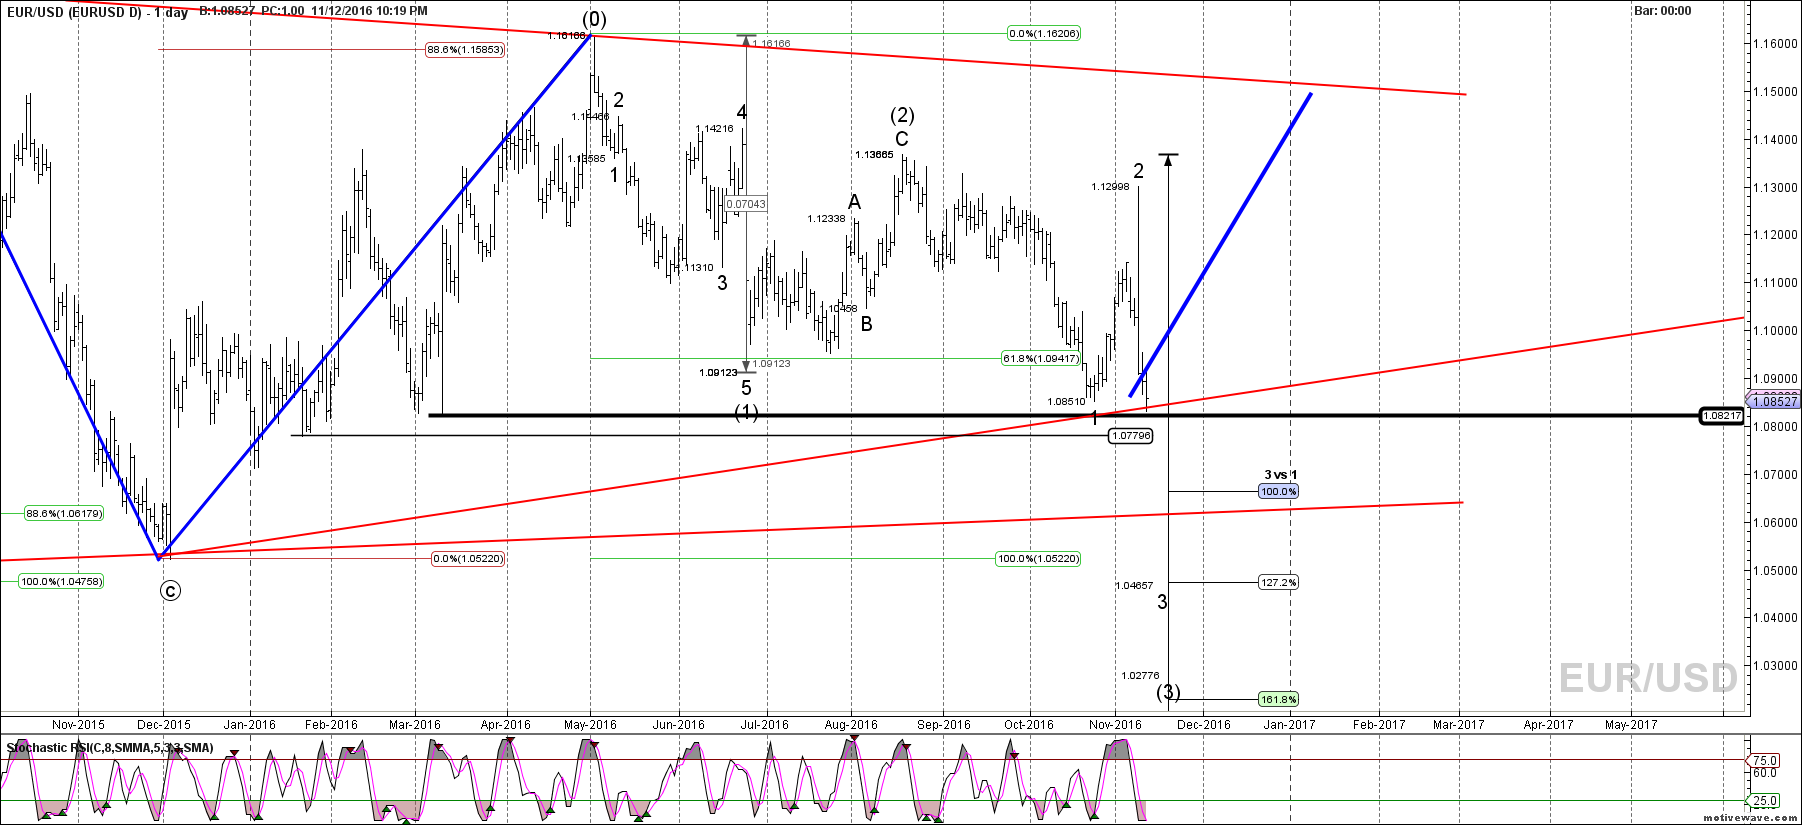
Task: Click corrective wave label "B"
Action: (867, 324)
